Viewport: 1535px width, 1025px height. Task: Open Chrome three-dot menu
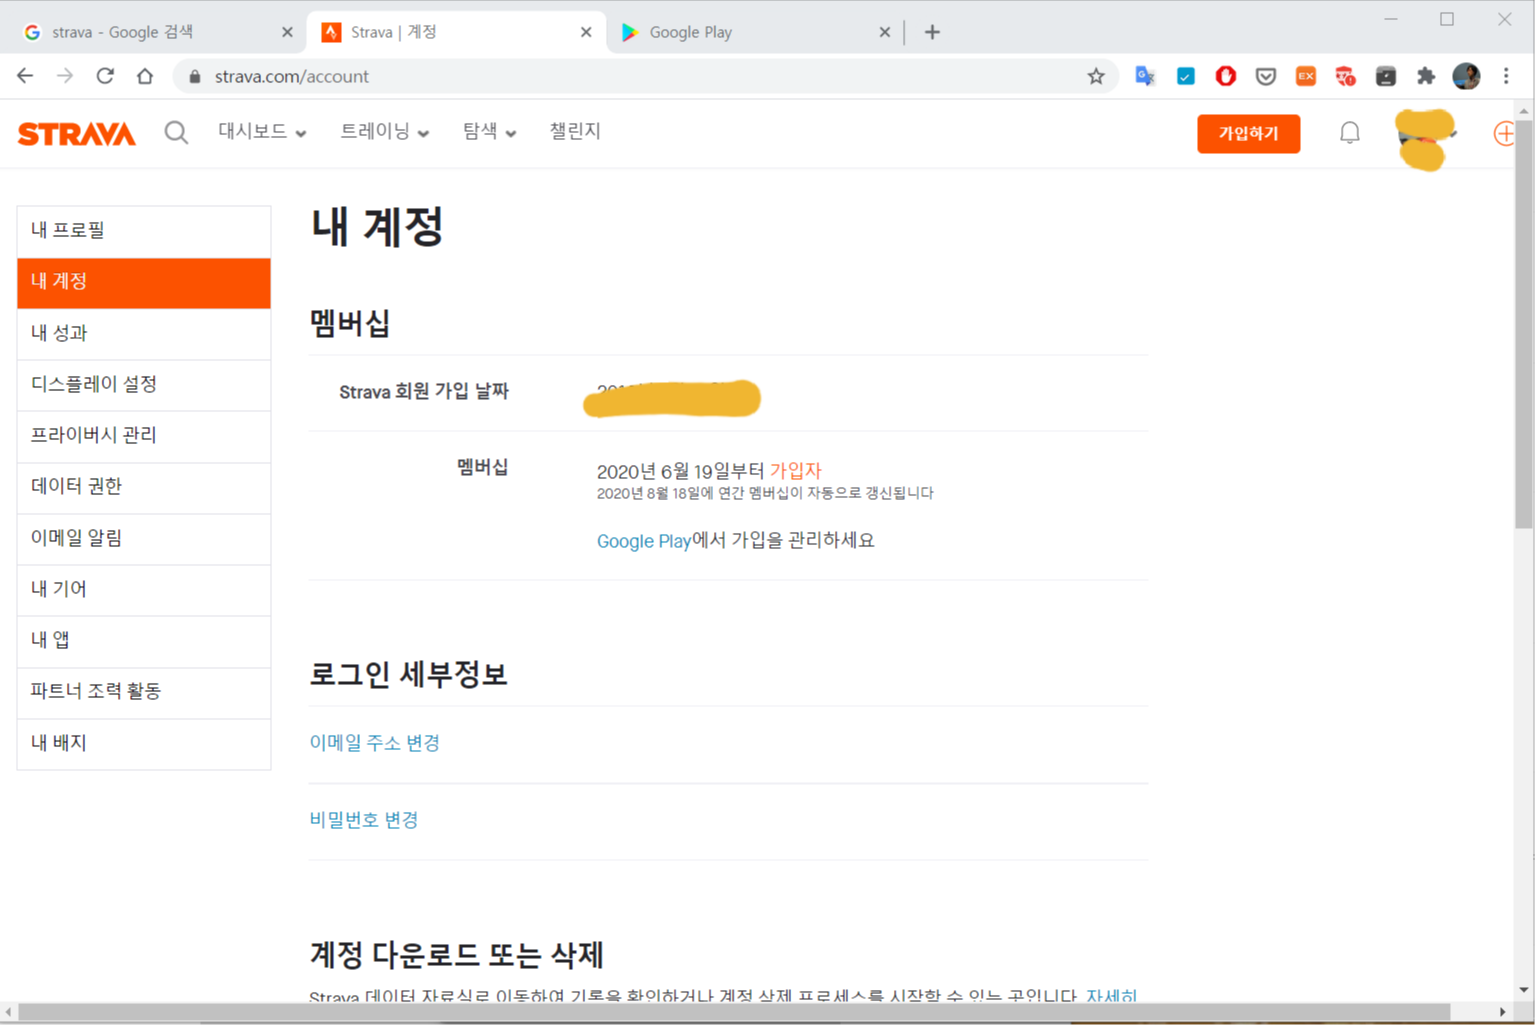click(1506, 76)
